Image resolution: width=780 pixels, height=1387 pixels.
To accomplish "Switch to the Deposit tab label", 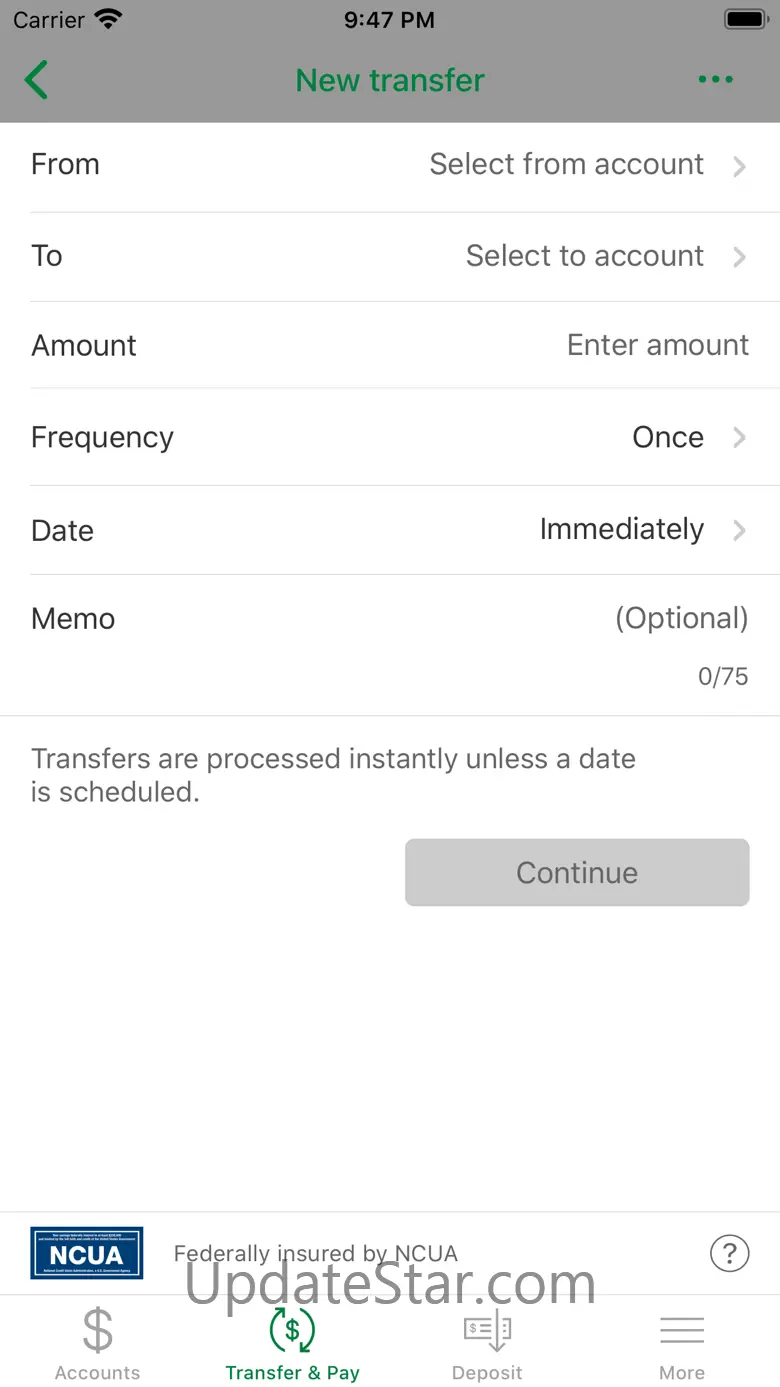I will pos(487,1373).
